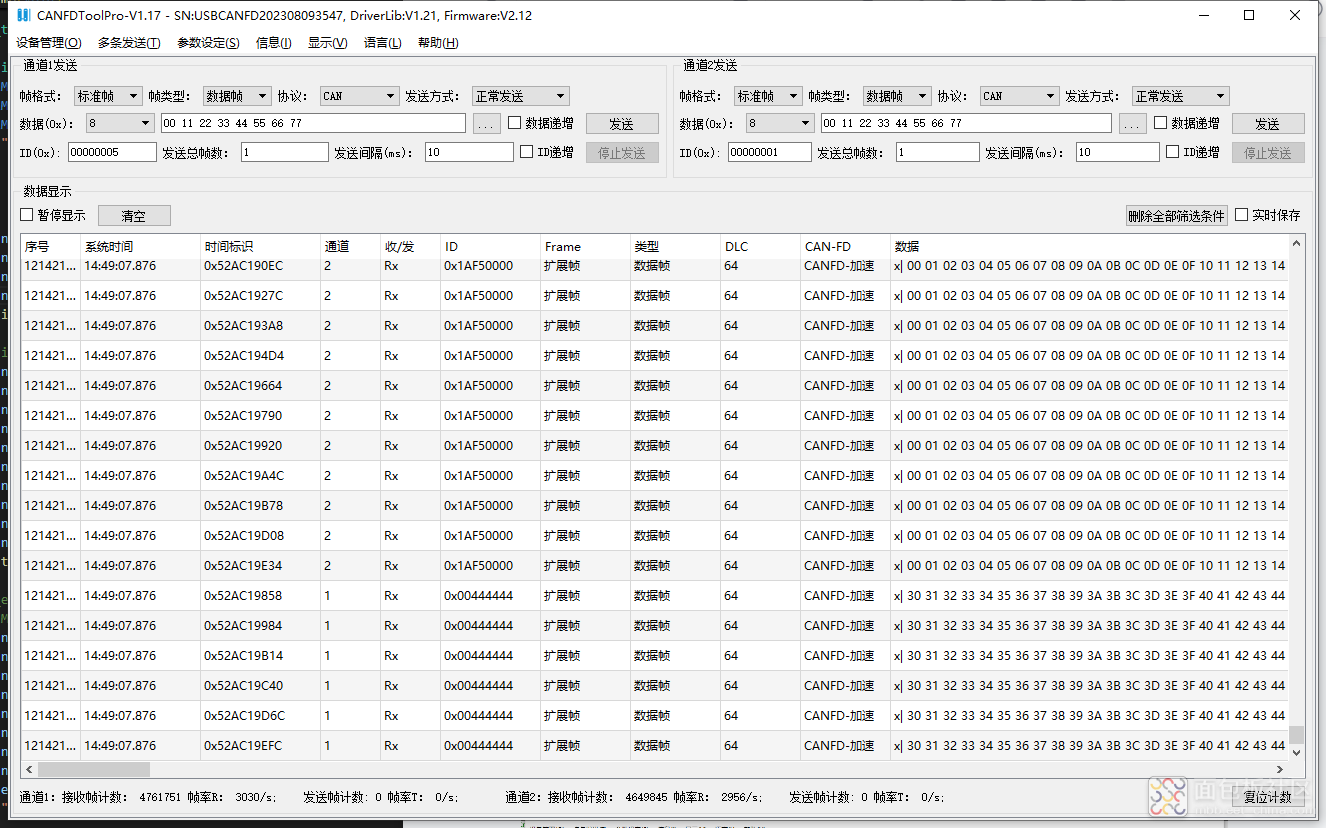
Task: Select row with time mark 0x52AC19EFC
Action: [654, 746]
